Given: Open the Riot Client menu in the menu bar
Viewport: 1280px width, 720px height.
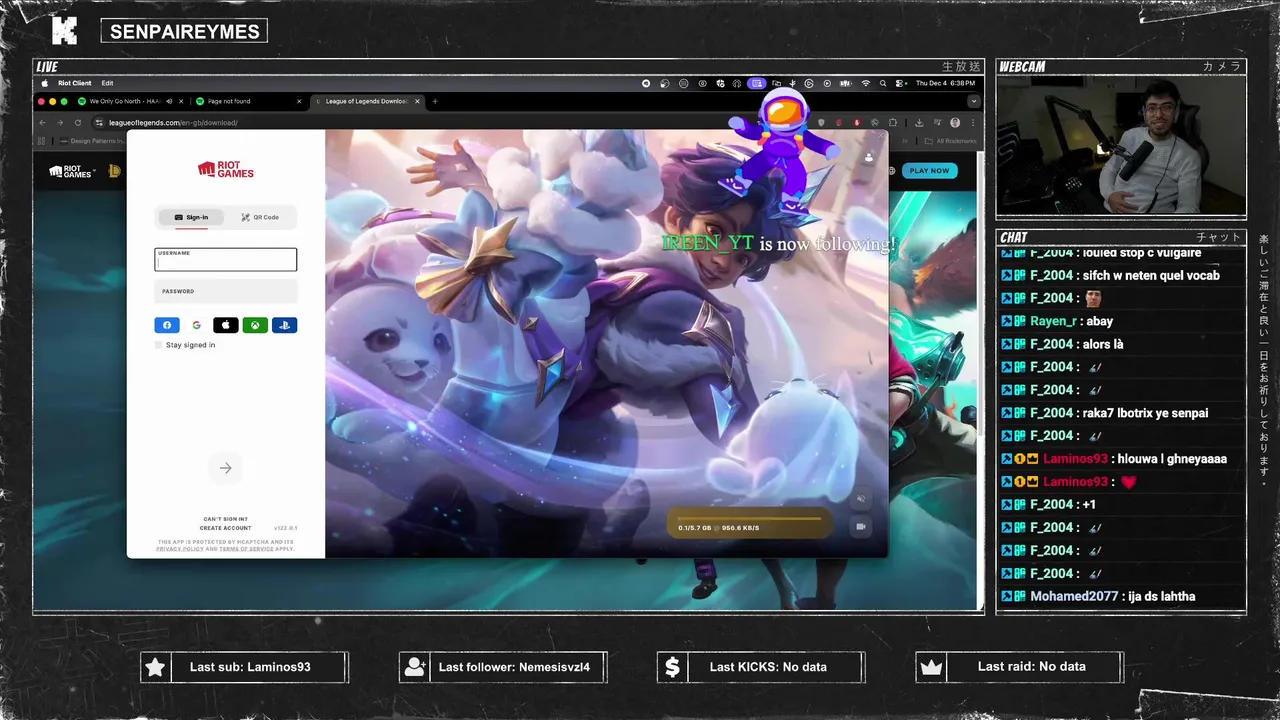Looking at the screenshot, I should (74, 83).
